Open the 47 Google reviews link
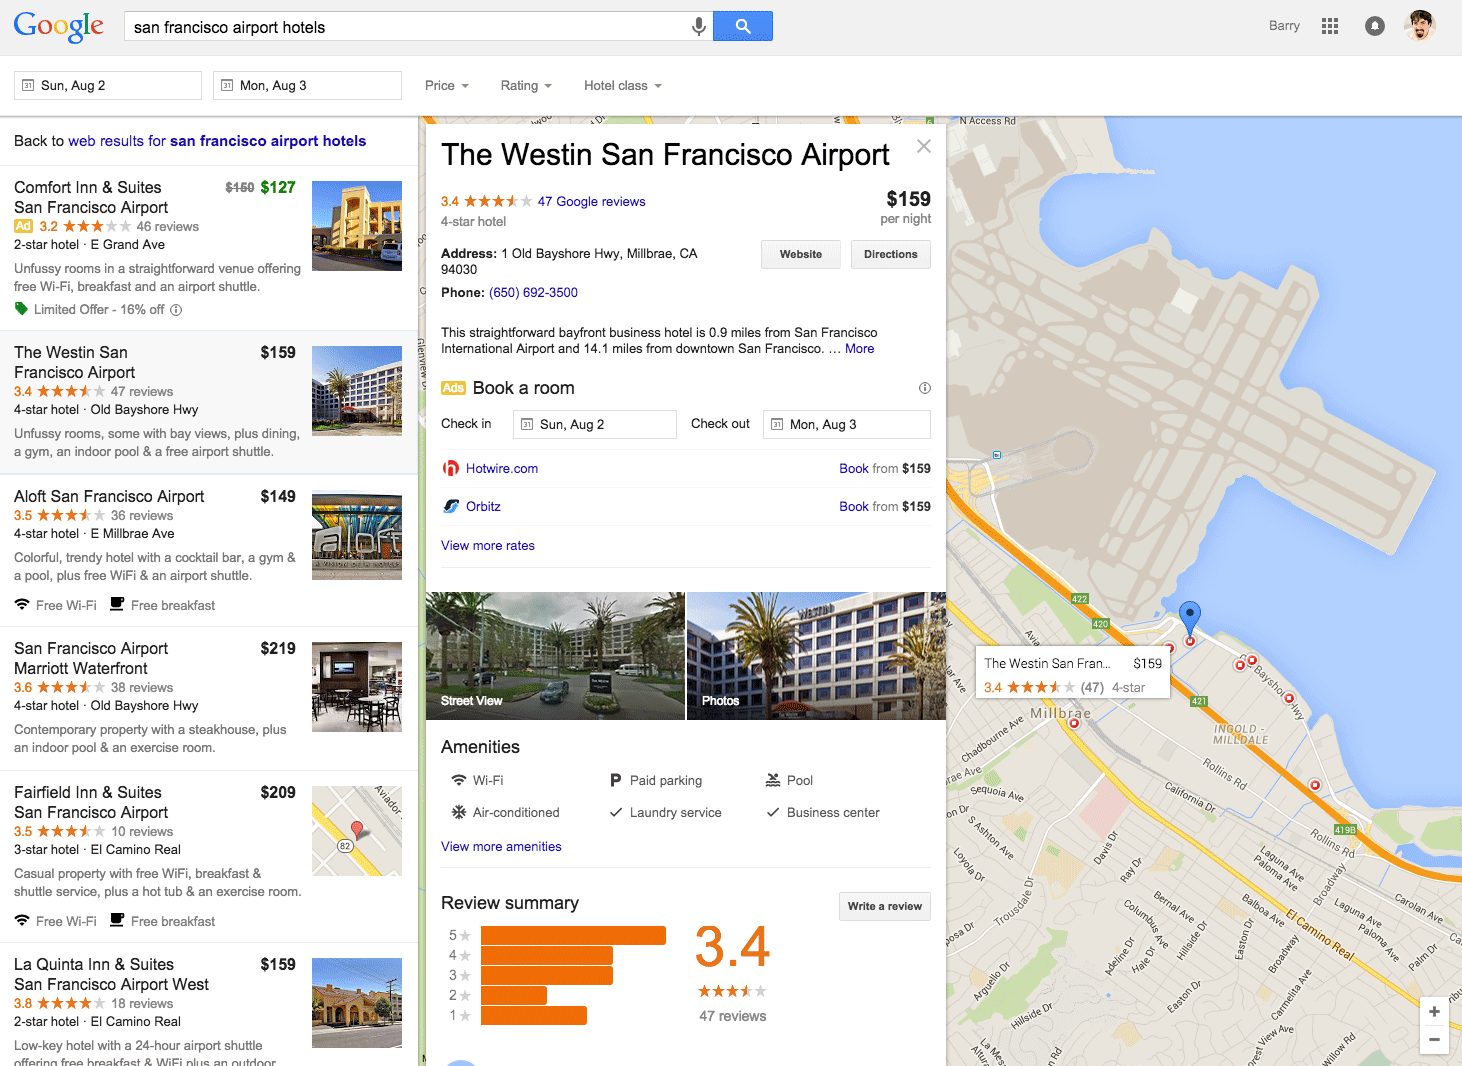This screenshot has height=1066, width=1462. click(591, 202)
